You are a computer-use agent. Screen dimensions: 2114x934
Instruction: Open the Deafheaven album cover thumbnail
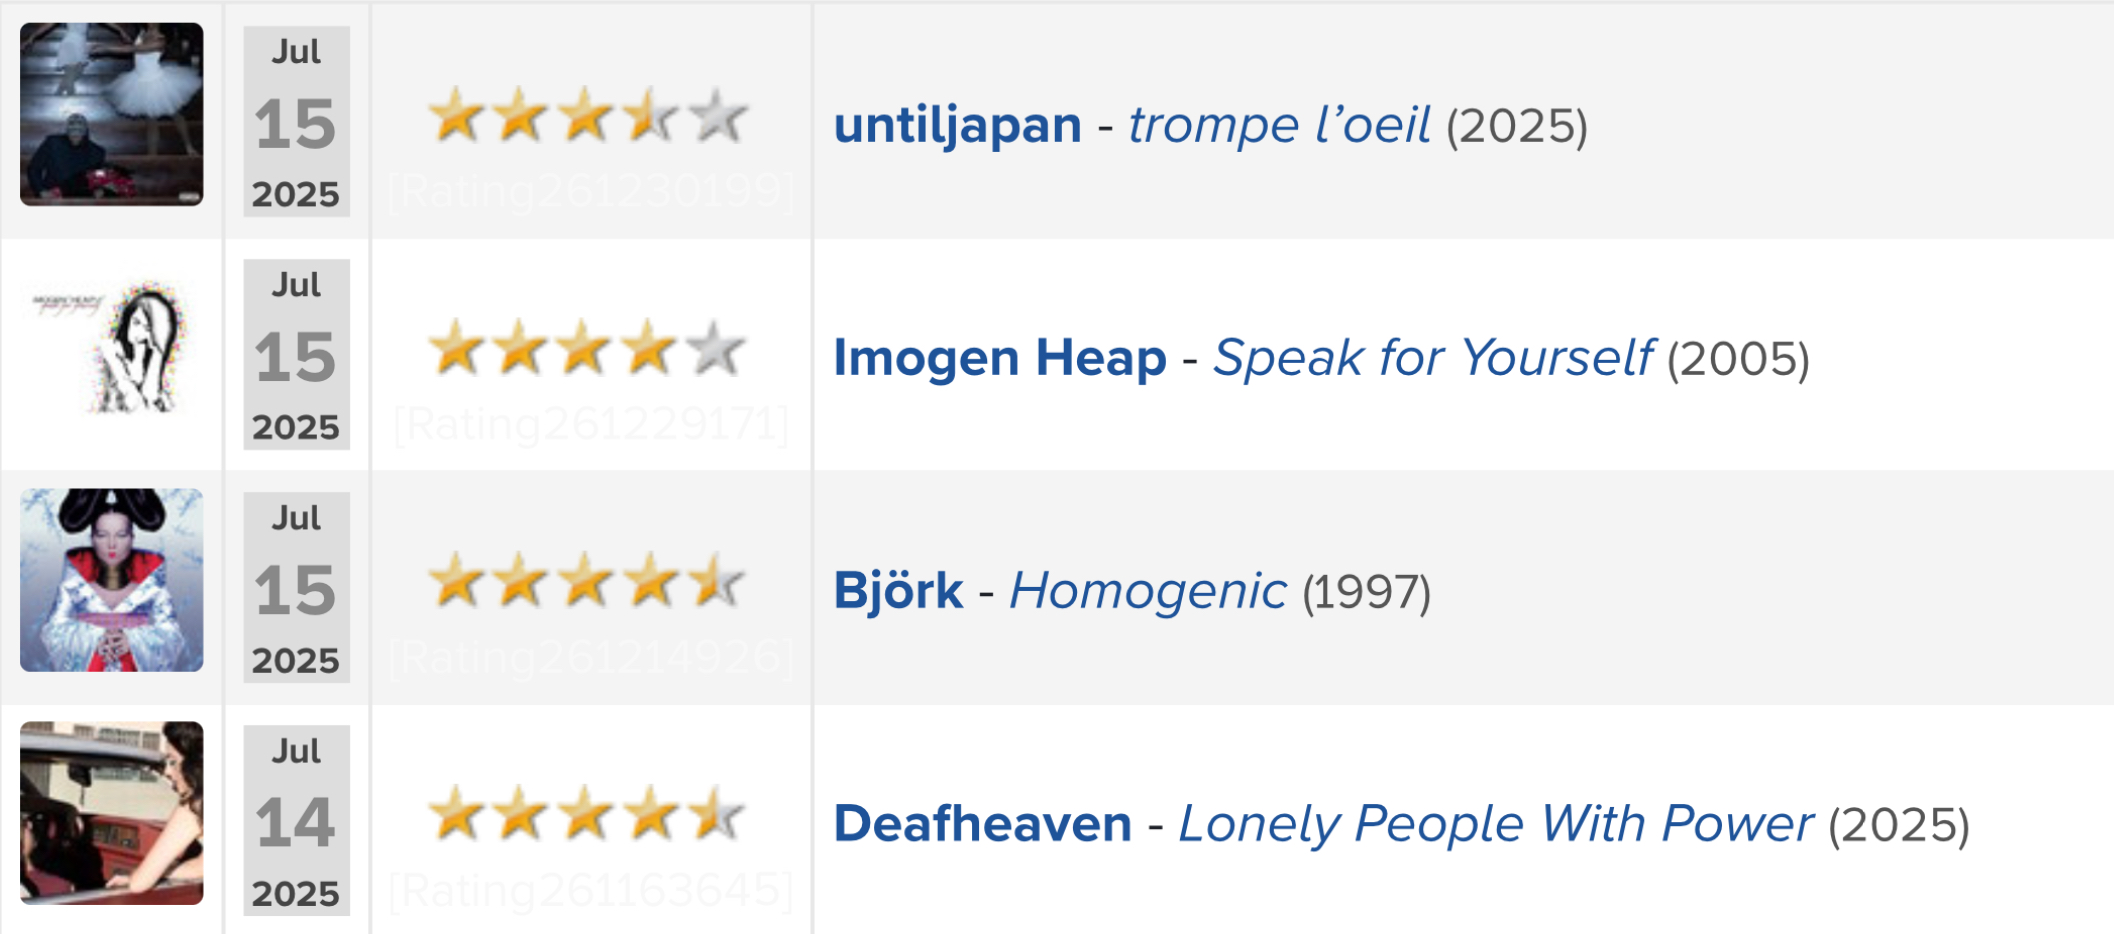point(111,813)
